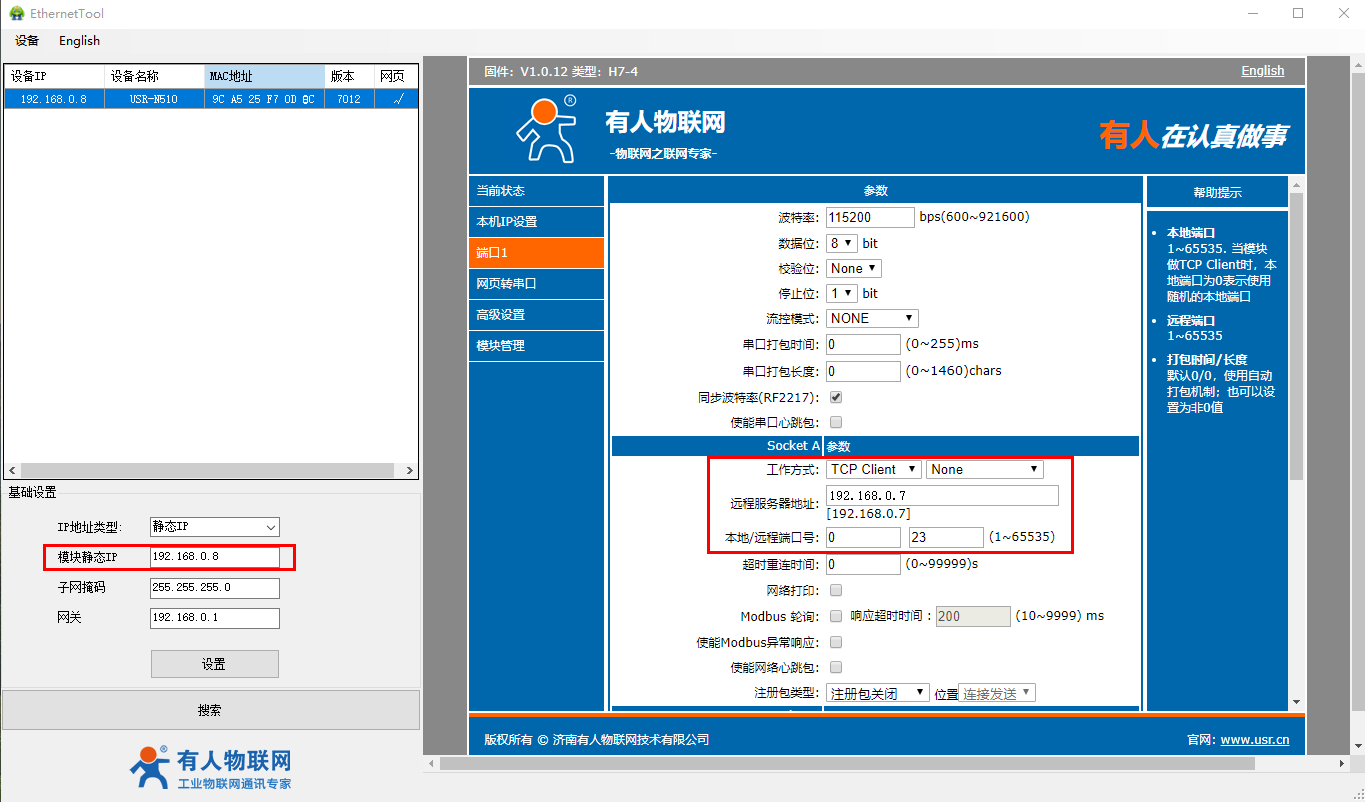The height and width of the screenshot is (802, 1365).
Task: Select the 端口1 sidebar tab
Action: click(536, 253)
